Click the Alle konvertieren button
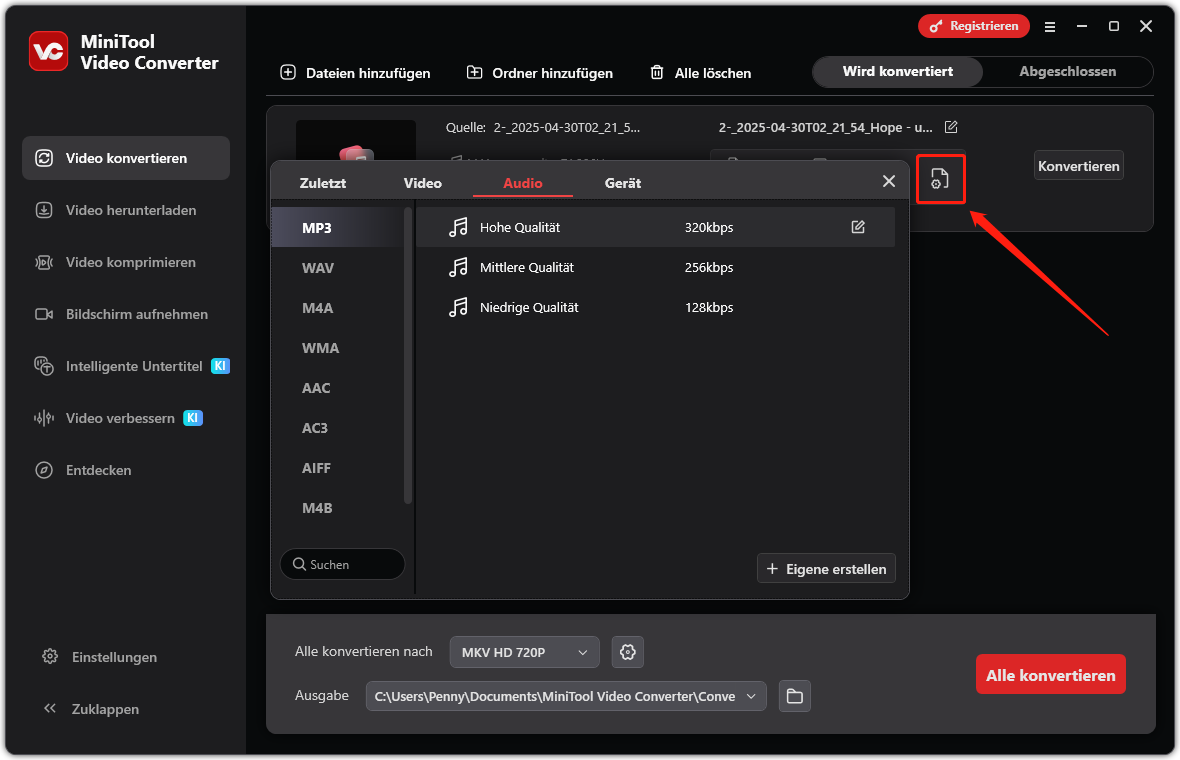 1051,674
